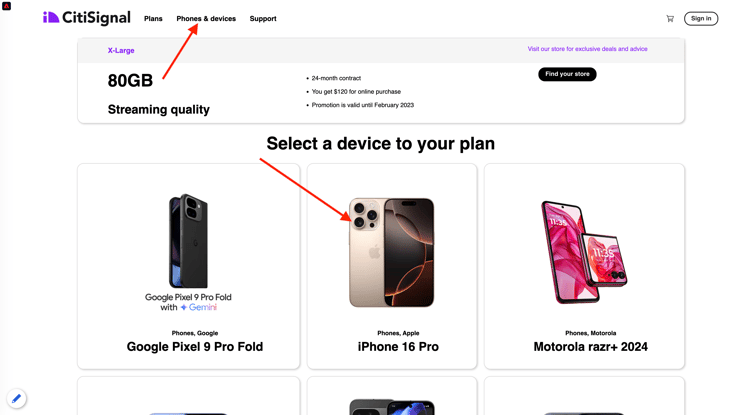Image resolution: width=750 pixels, height=415 pixels.
Task: Click Phones, Motorola category label
Action: (x=591, y=333)
